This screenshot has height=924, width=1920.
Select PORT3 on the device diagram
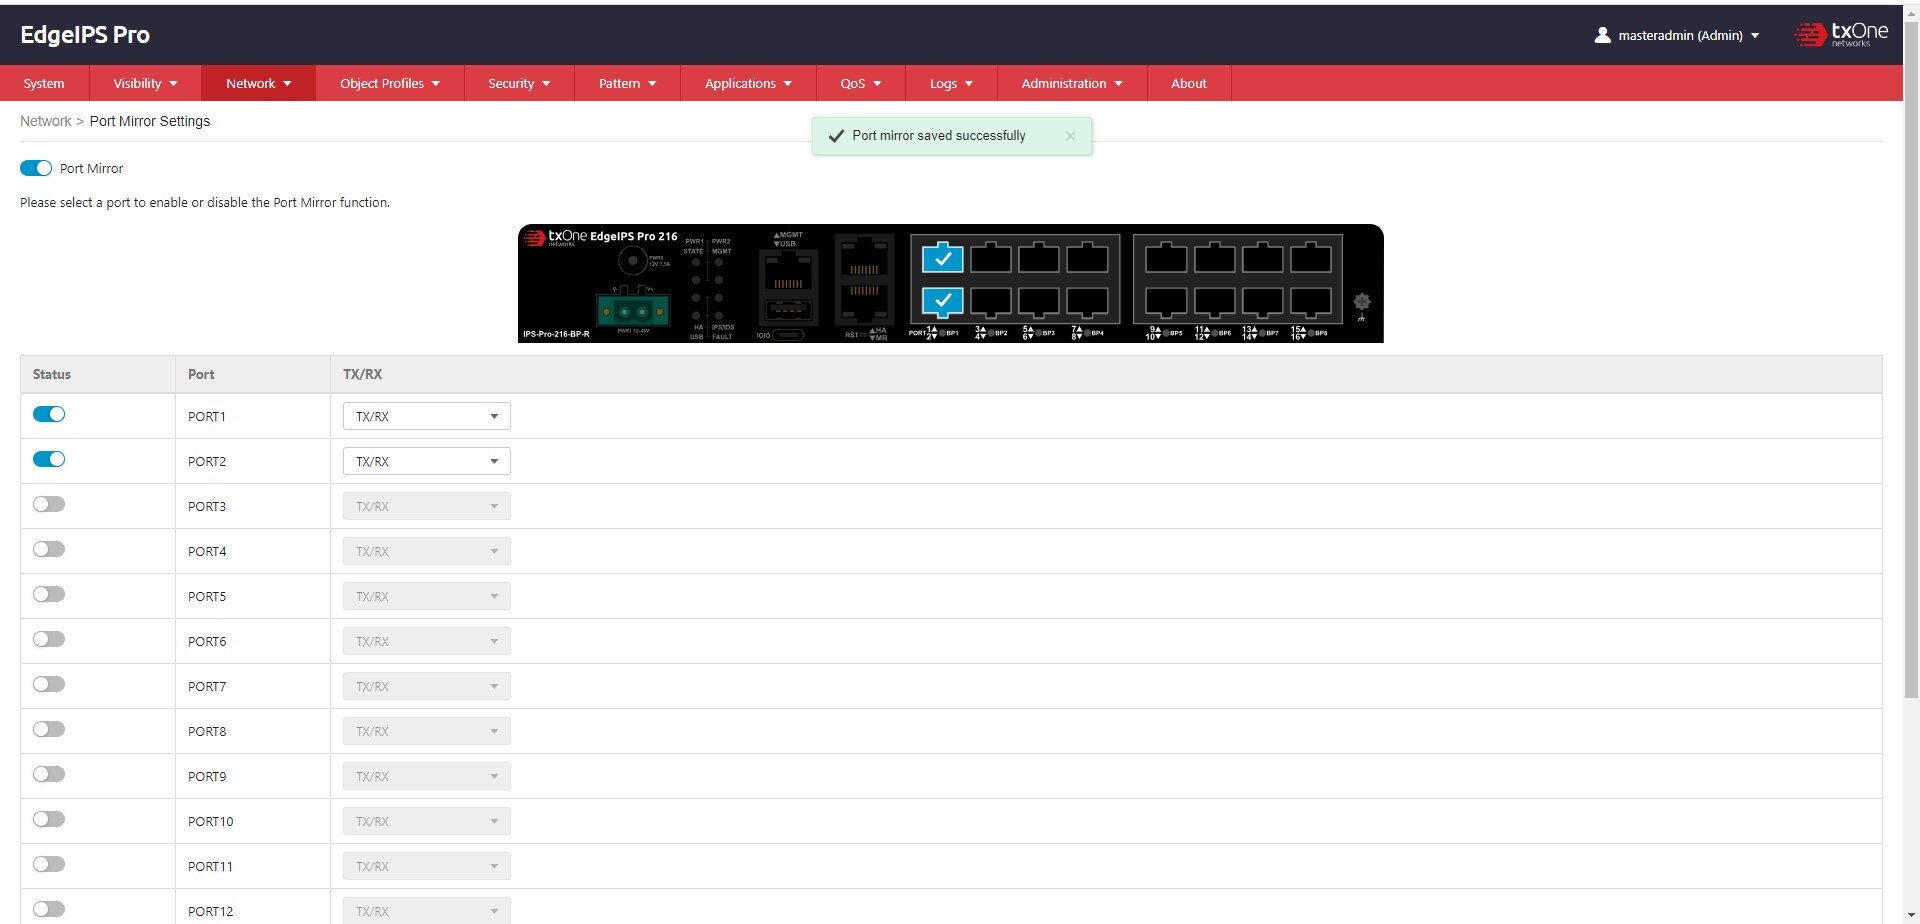(992, 257)
